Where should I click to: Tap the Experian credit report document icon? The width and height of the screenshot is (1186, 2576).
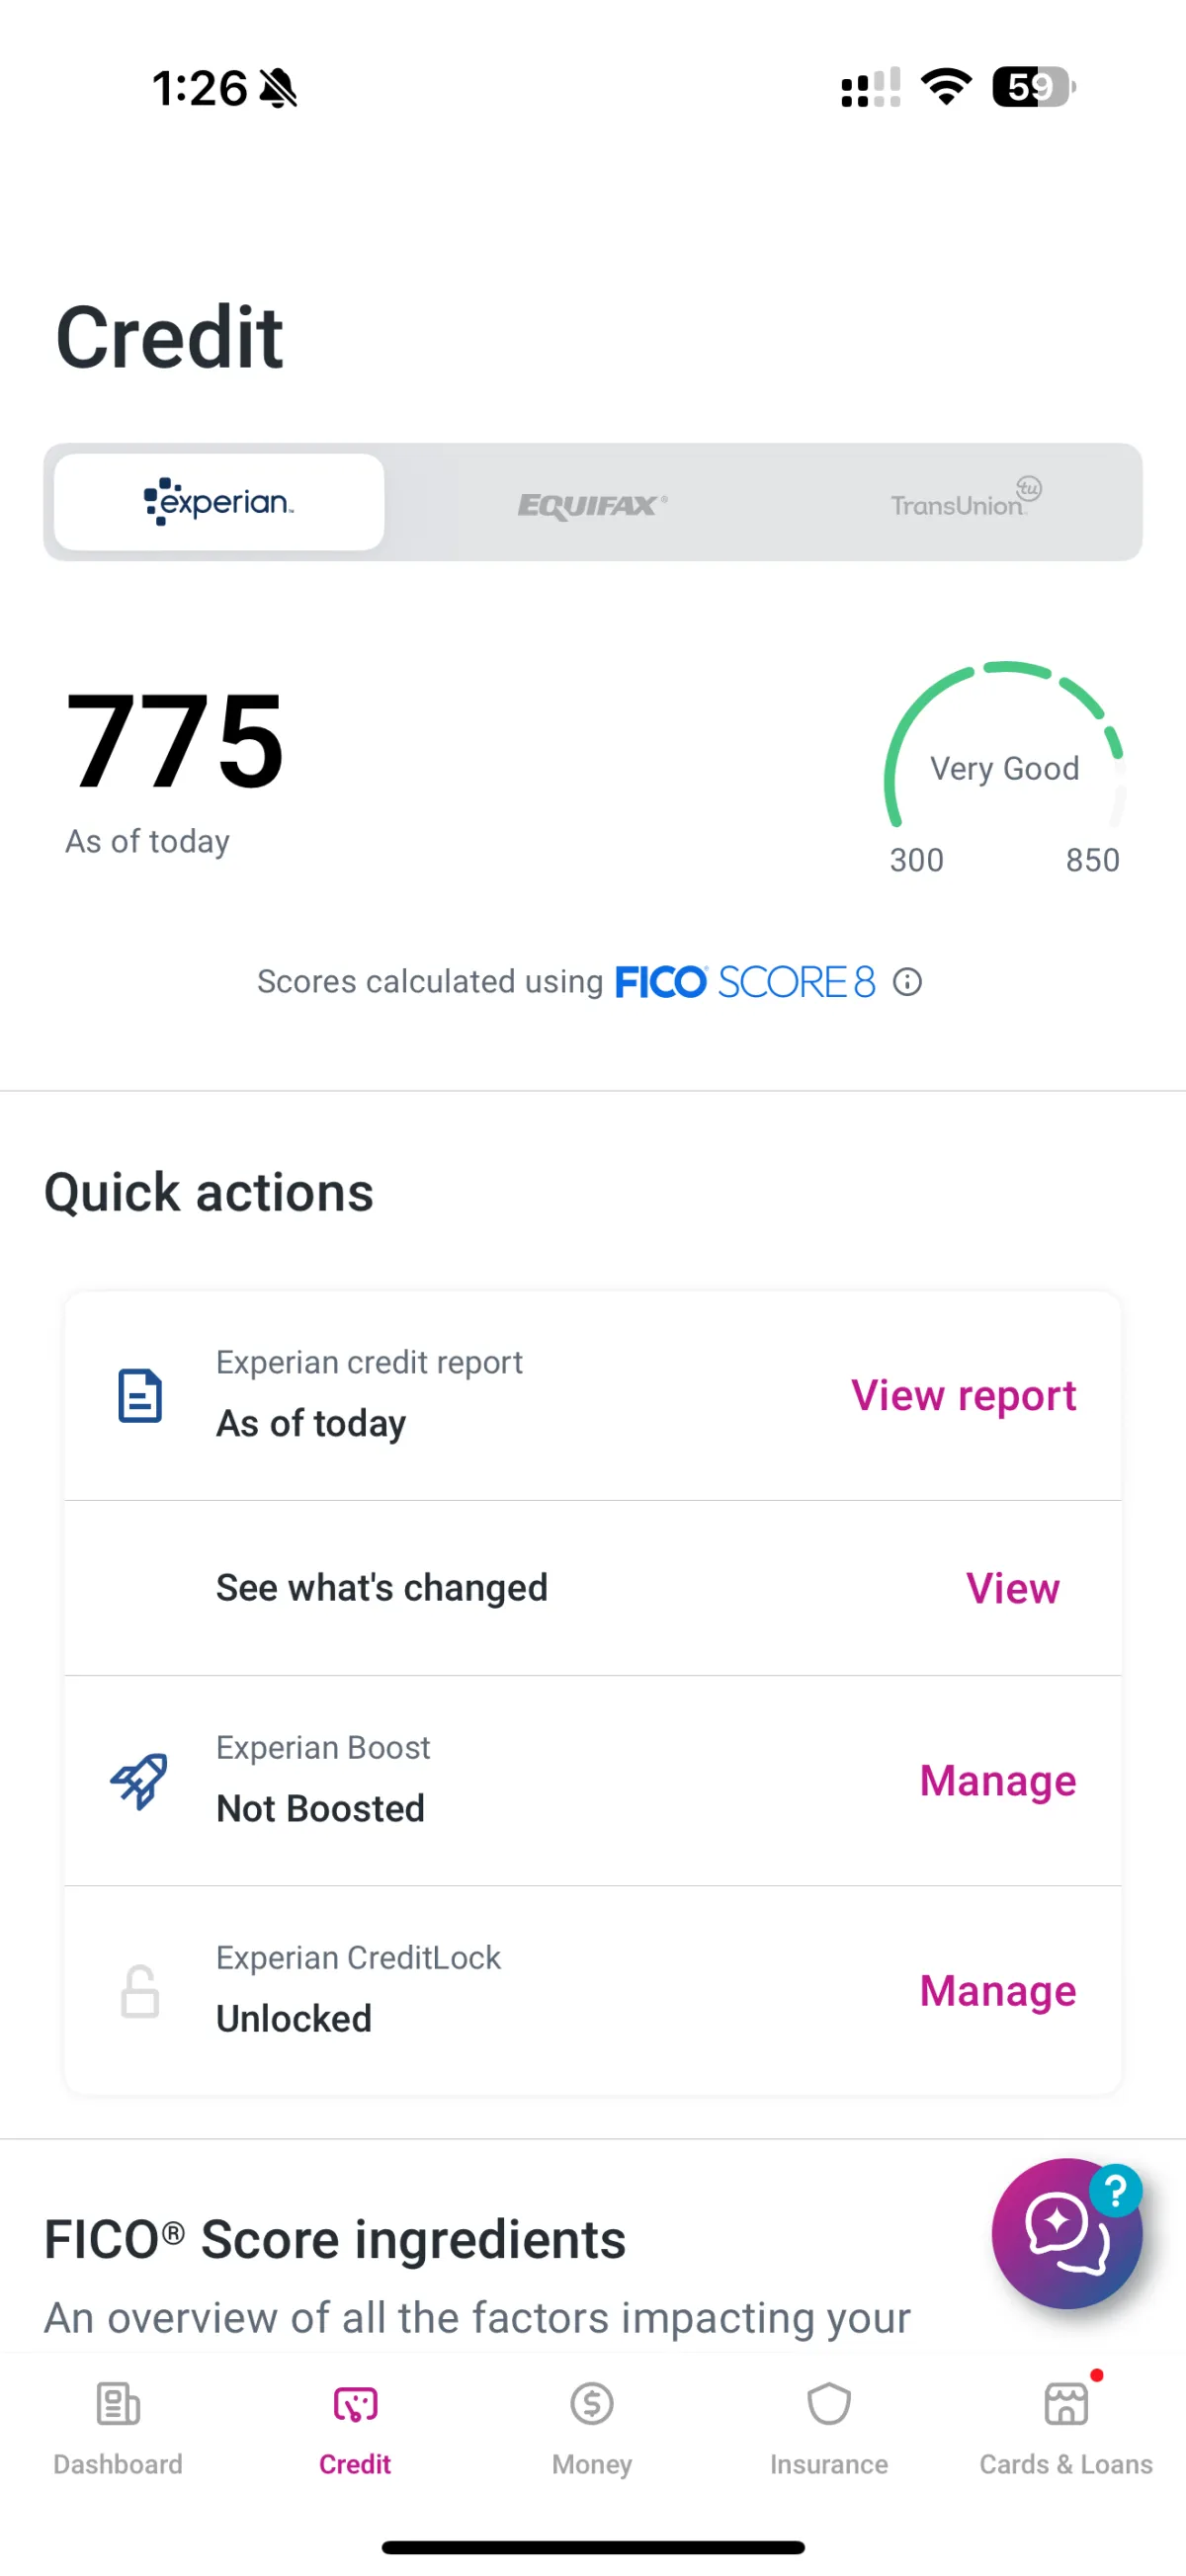point(140,1395)
